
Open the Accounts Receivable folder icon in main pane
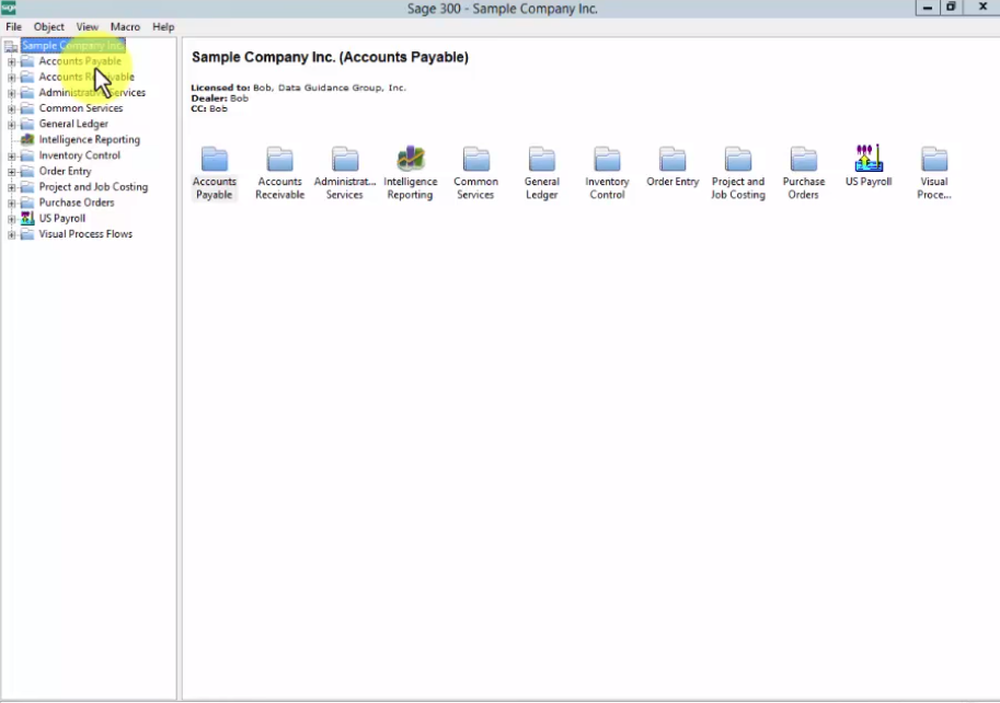280,159
